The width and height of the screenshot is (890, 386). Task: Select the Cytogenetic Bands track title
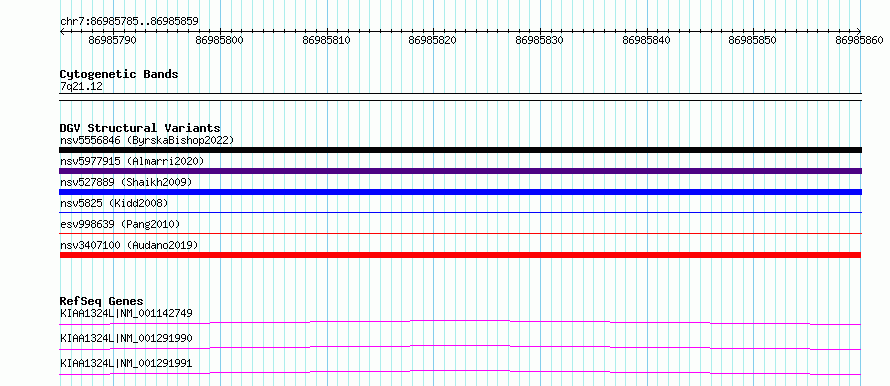[119, 74]
